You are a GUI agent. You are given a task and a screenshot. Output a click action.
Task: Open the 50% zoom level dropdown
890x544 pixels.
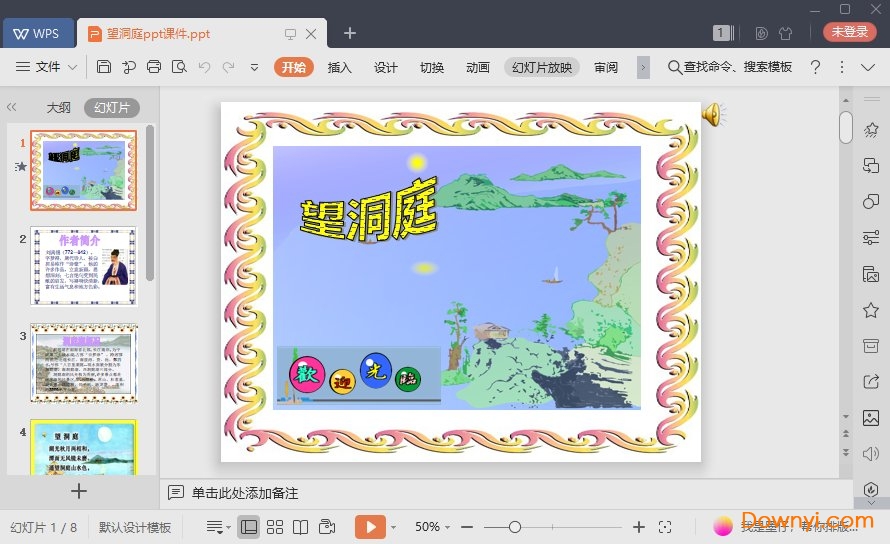(x=432, y=527)
